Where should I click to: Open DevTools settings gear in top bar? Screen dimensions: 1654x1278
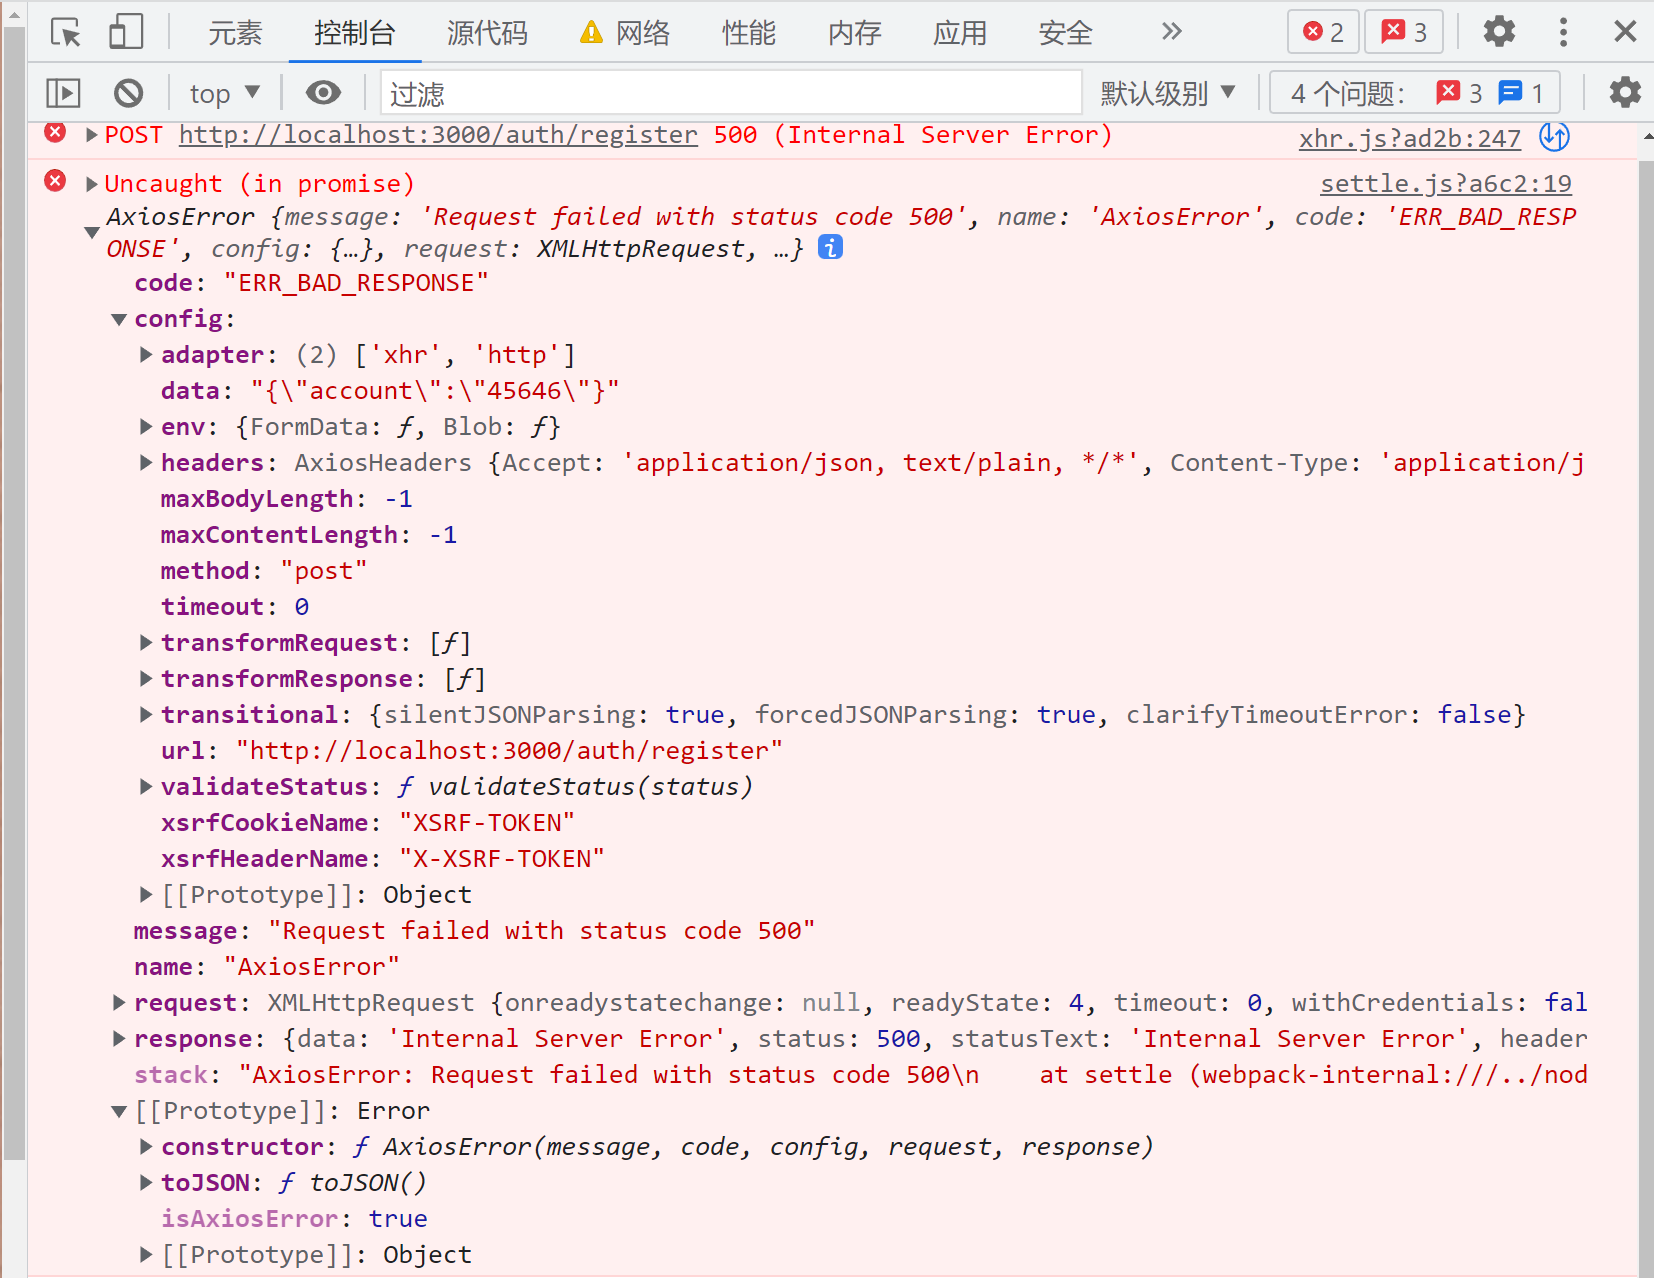click(x=1499, y=32)
